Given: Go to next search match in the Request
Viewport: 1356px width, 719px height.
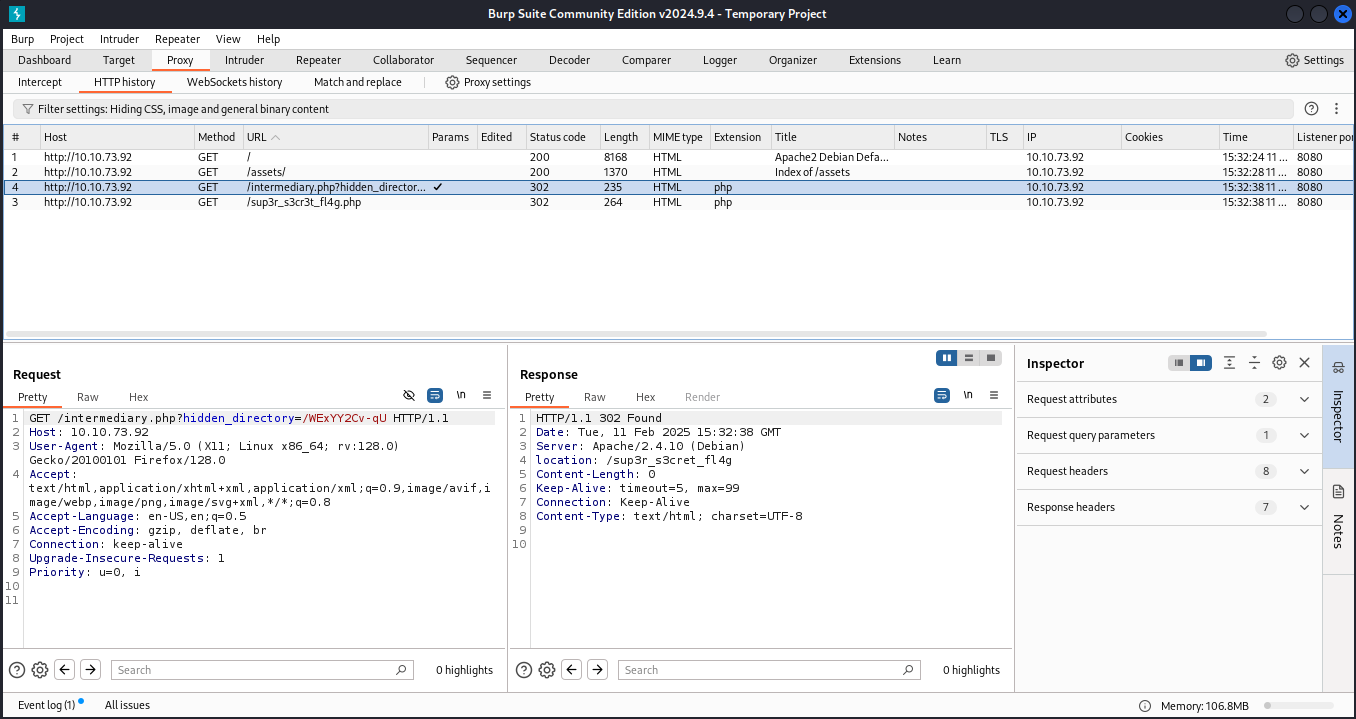Looking at the screenshot, I should tap(90, 670).
